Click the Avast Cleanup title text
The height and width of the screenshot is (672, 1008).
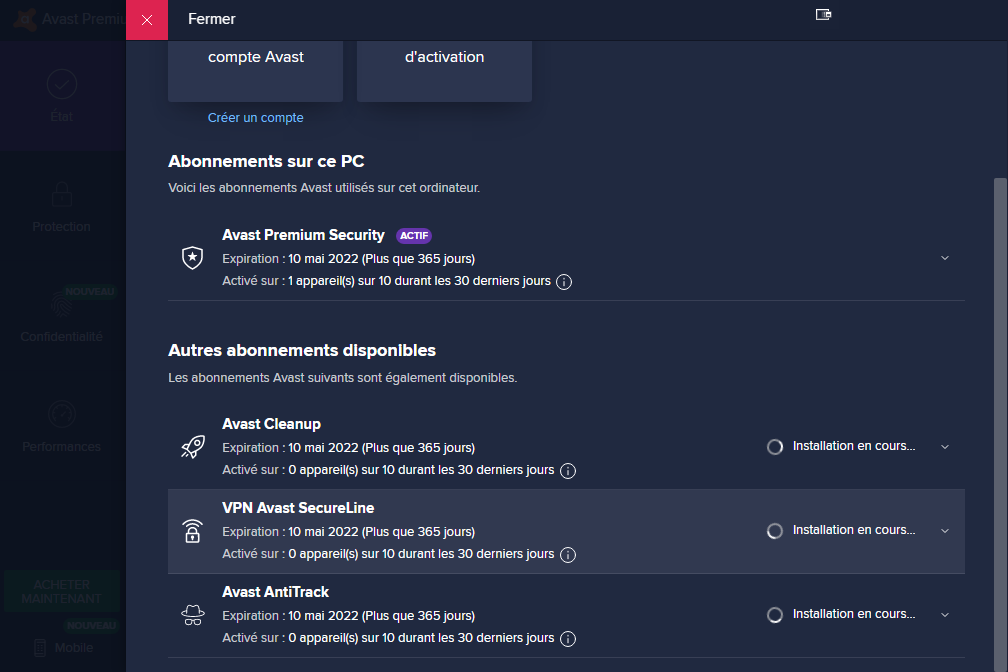click(x=271, y=424)
